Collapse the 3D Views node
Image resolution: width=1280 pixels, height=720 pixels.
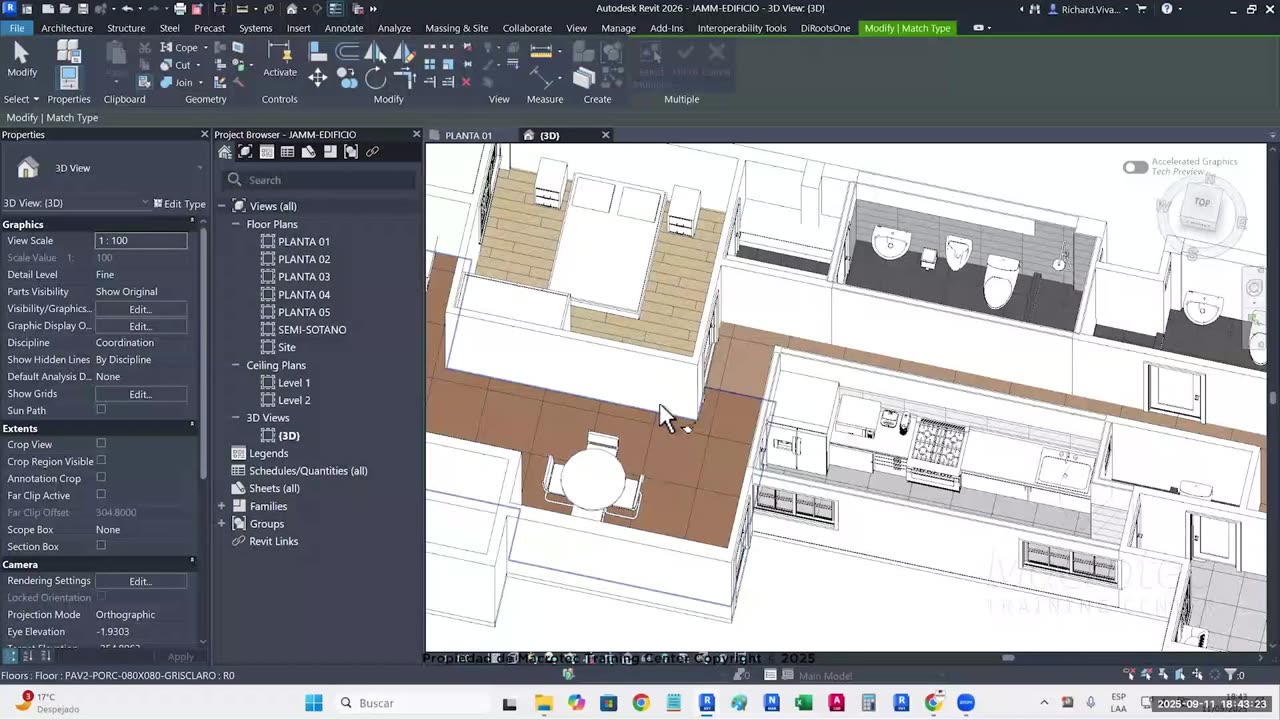pyautogui.click(x=237, y=418)
